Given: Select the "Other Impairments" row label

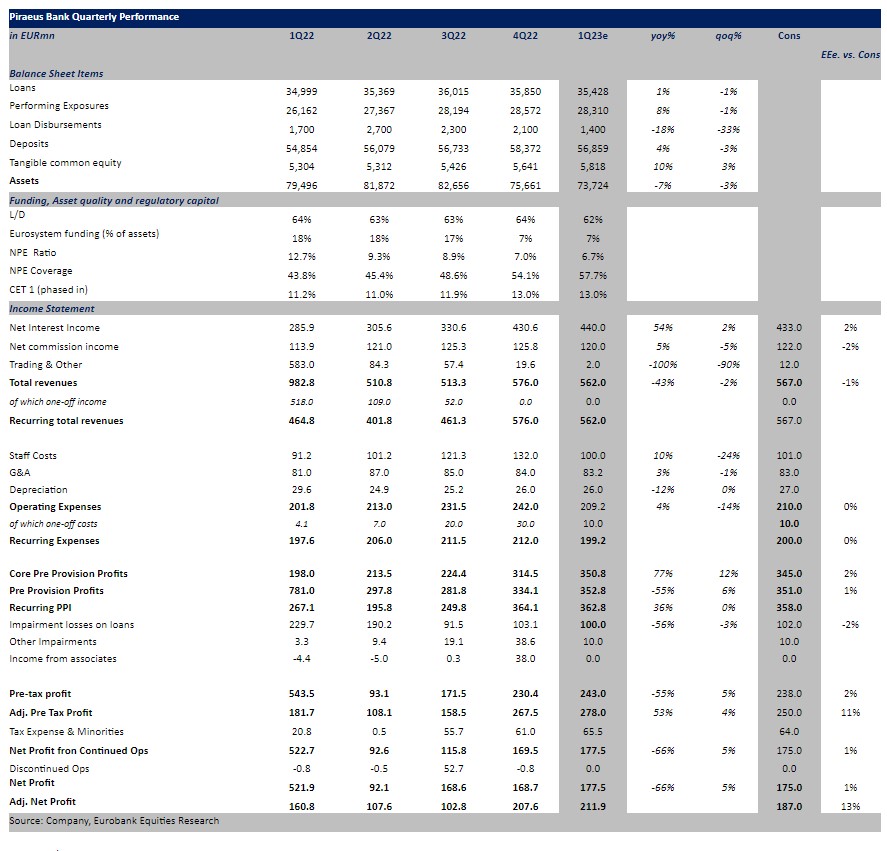Looking at the screenshot, I should point(53,642).
